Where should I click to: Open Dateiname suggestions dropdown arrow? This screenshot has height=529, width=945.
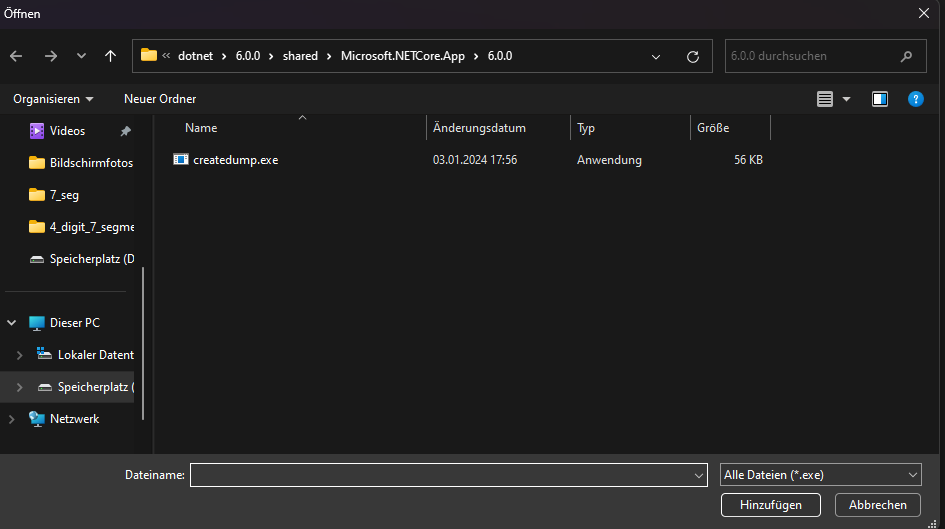(699, 475)
